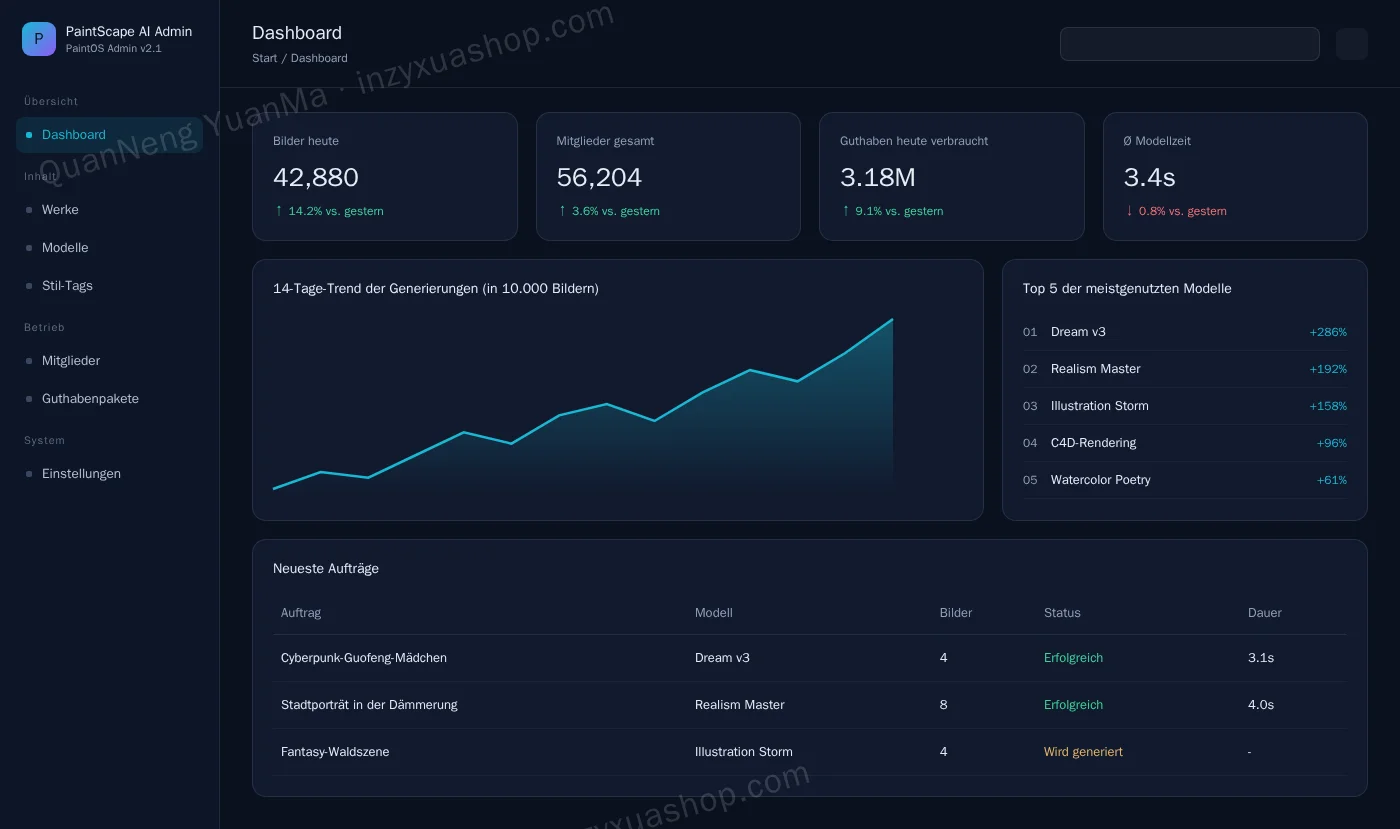1400x829 pixels.
Task: Open Einstellungen in the sidebar
Action: tap(109, 474)
